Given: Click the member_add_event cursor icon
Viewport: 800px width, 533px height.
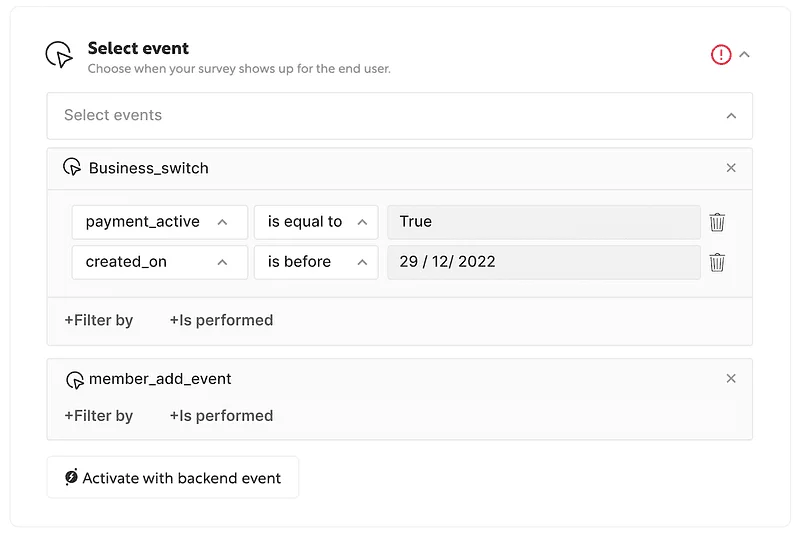Looking at the screenshot, I should pyautogui.click(x=74, y=380).
